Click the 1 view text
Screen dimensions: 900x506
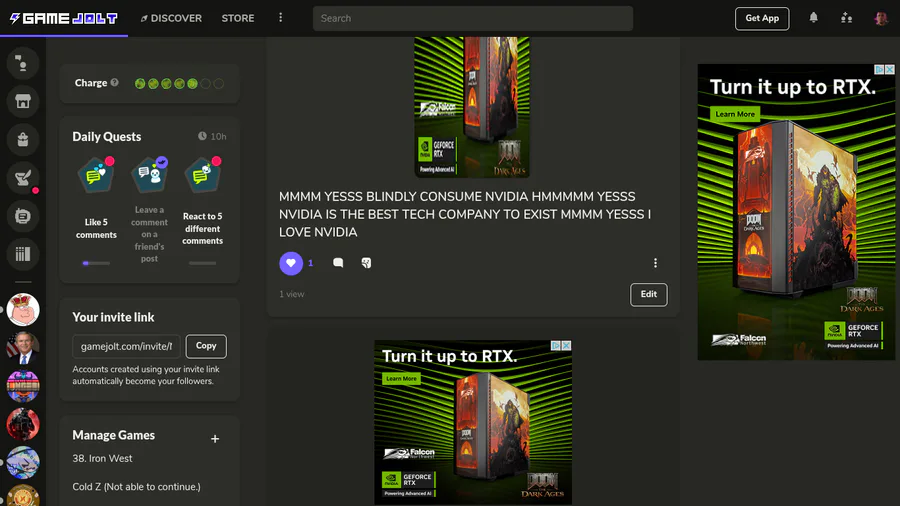[x=292, y=294]
